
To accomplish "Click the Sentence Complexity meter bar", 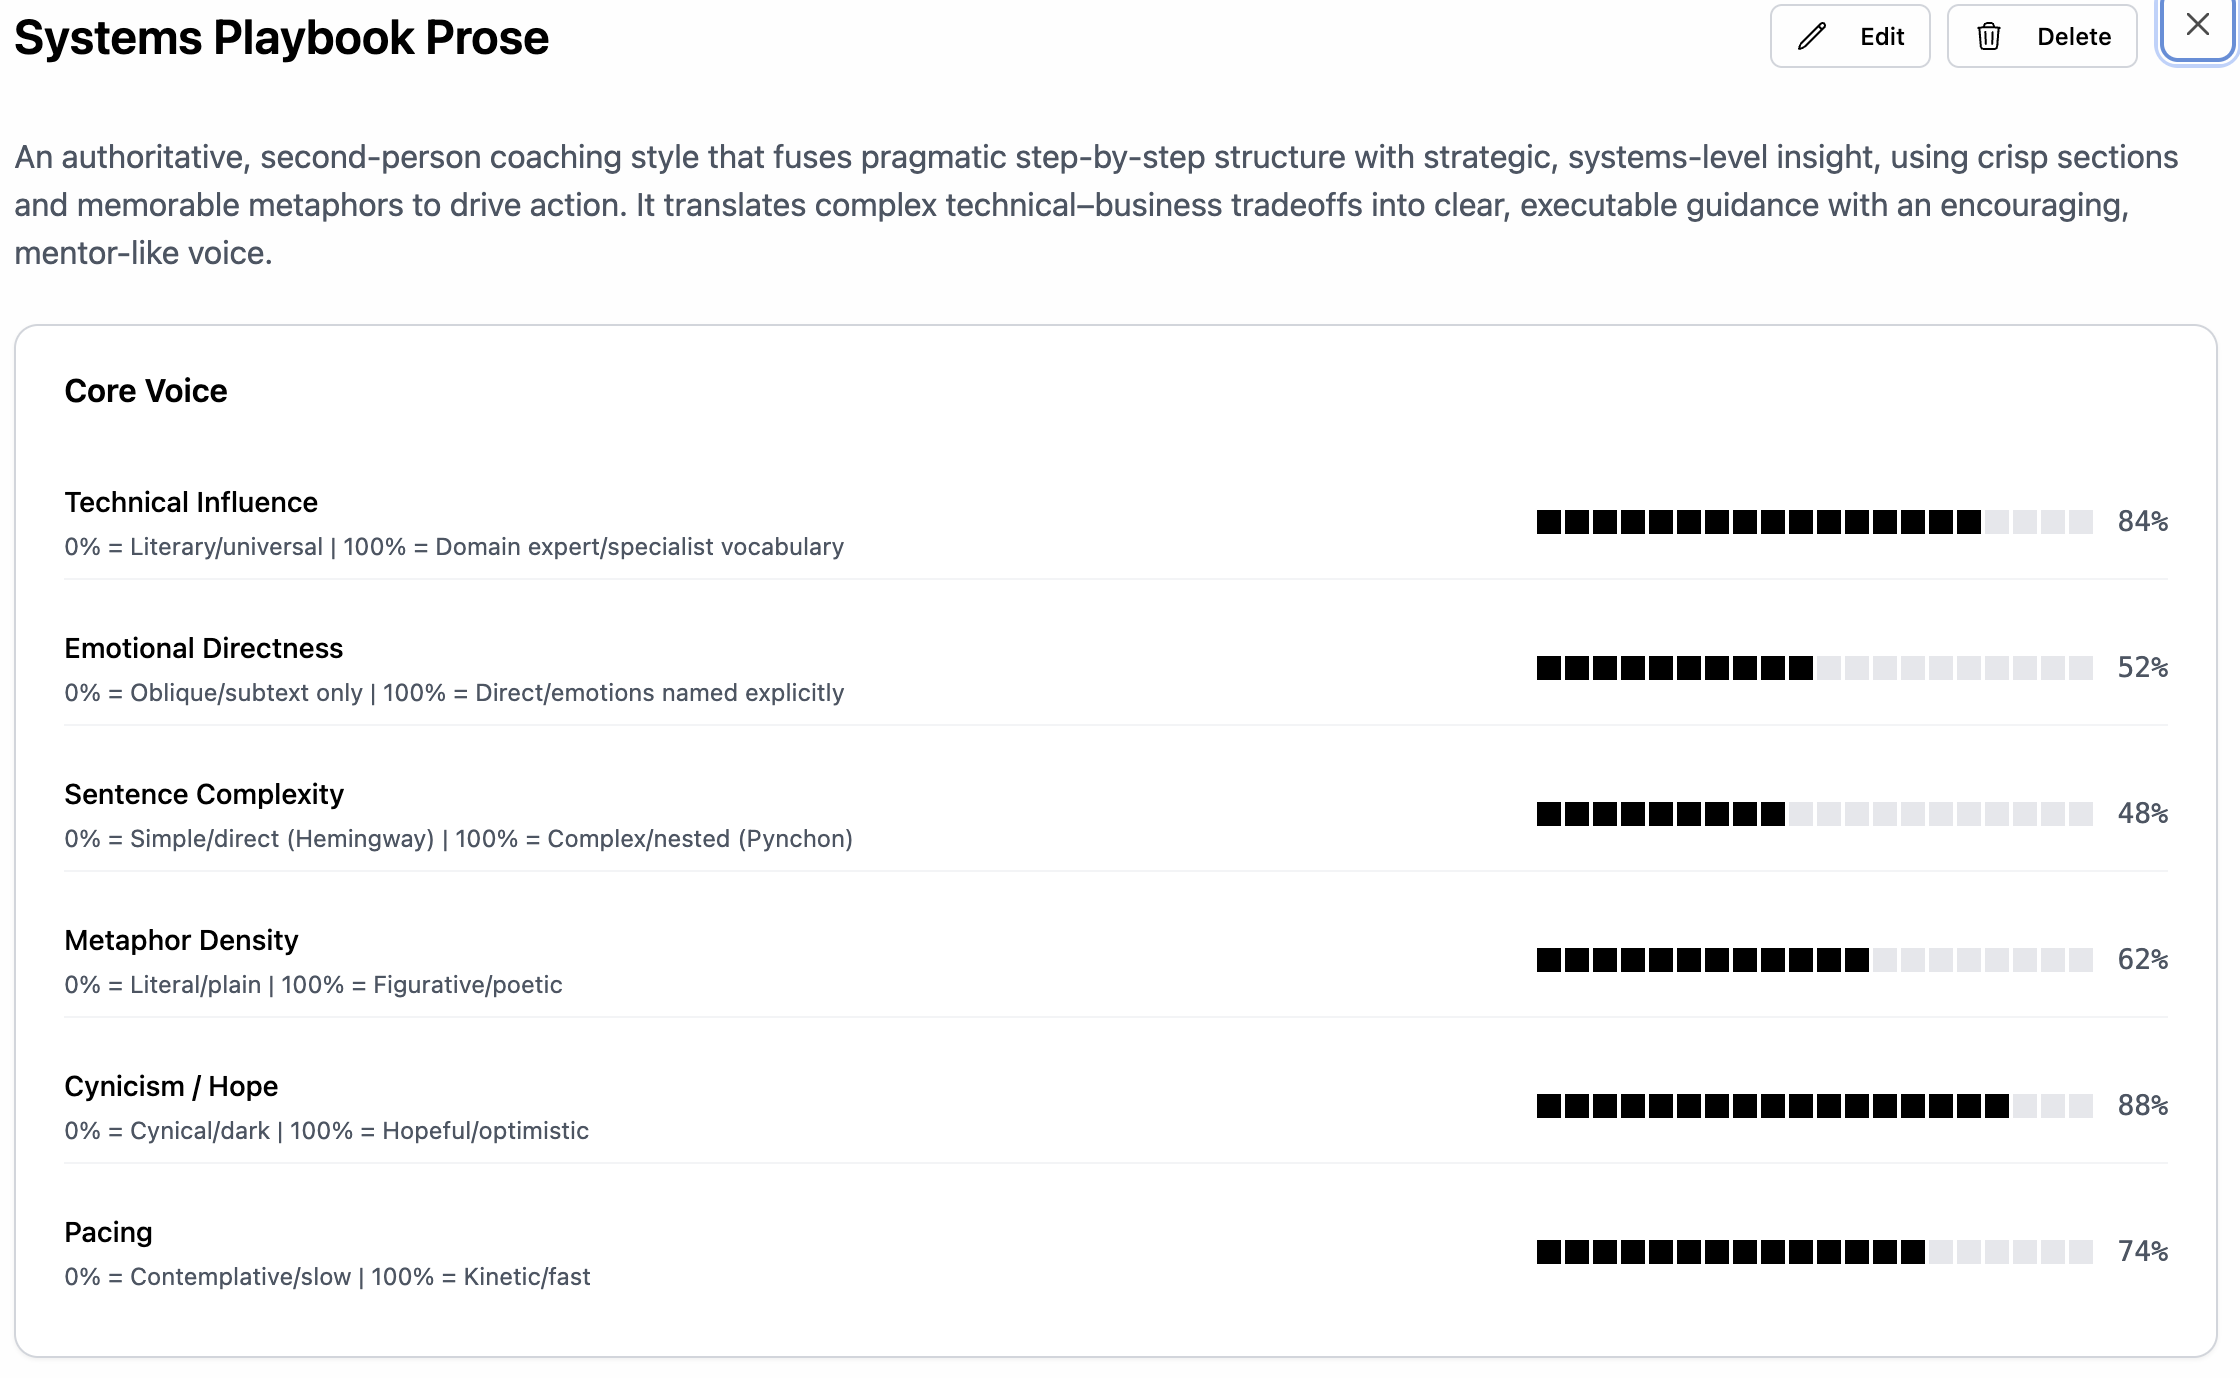I will (x=1814, y=814).
